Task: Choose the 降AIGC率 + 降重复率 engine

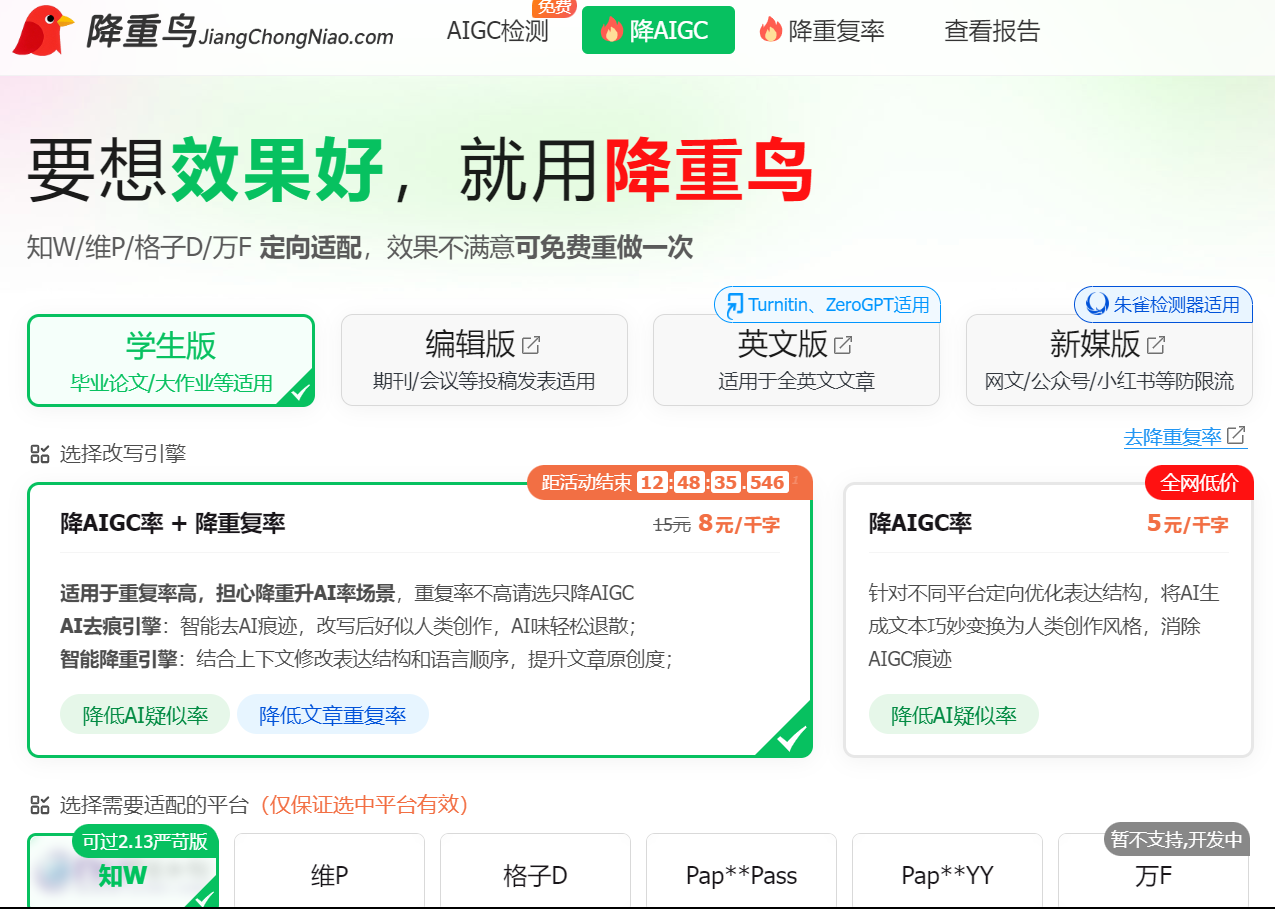Action: point(420,620)
